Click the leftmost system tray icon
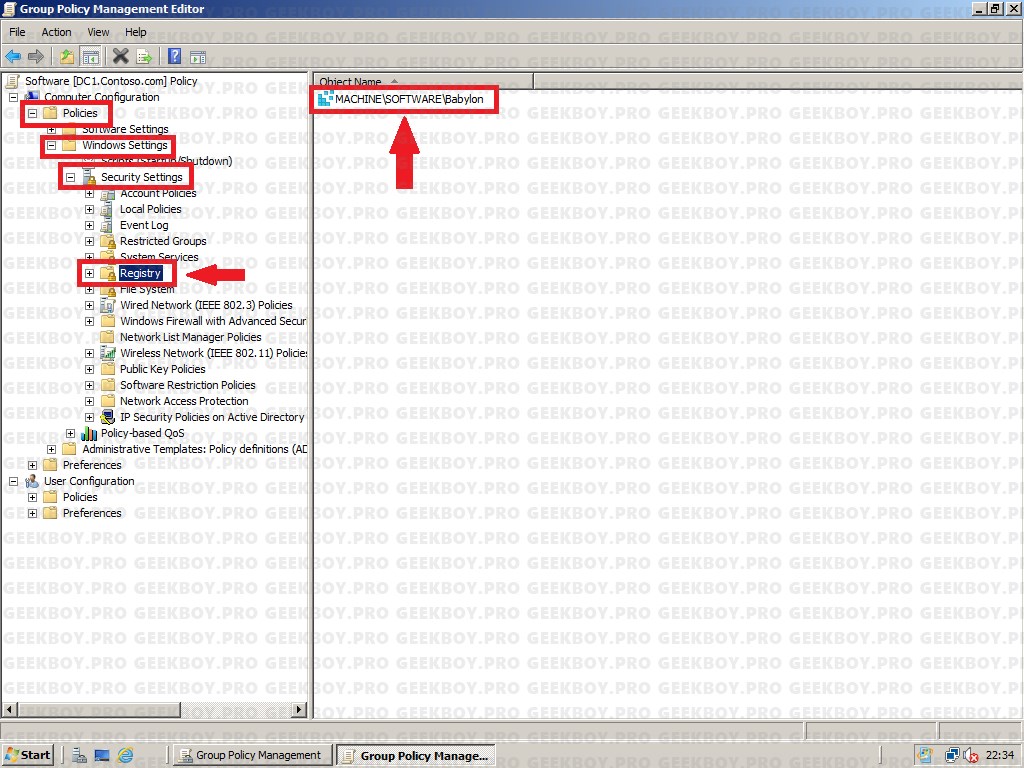This screenshot has height=768, width=1024. tap(925, 755)
